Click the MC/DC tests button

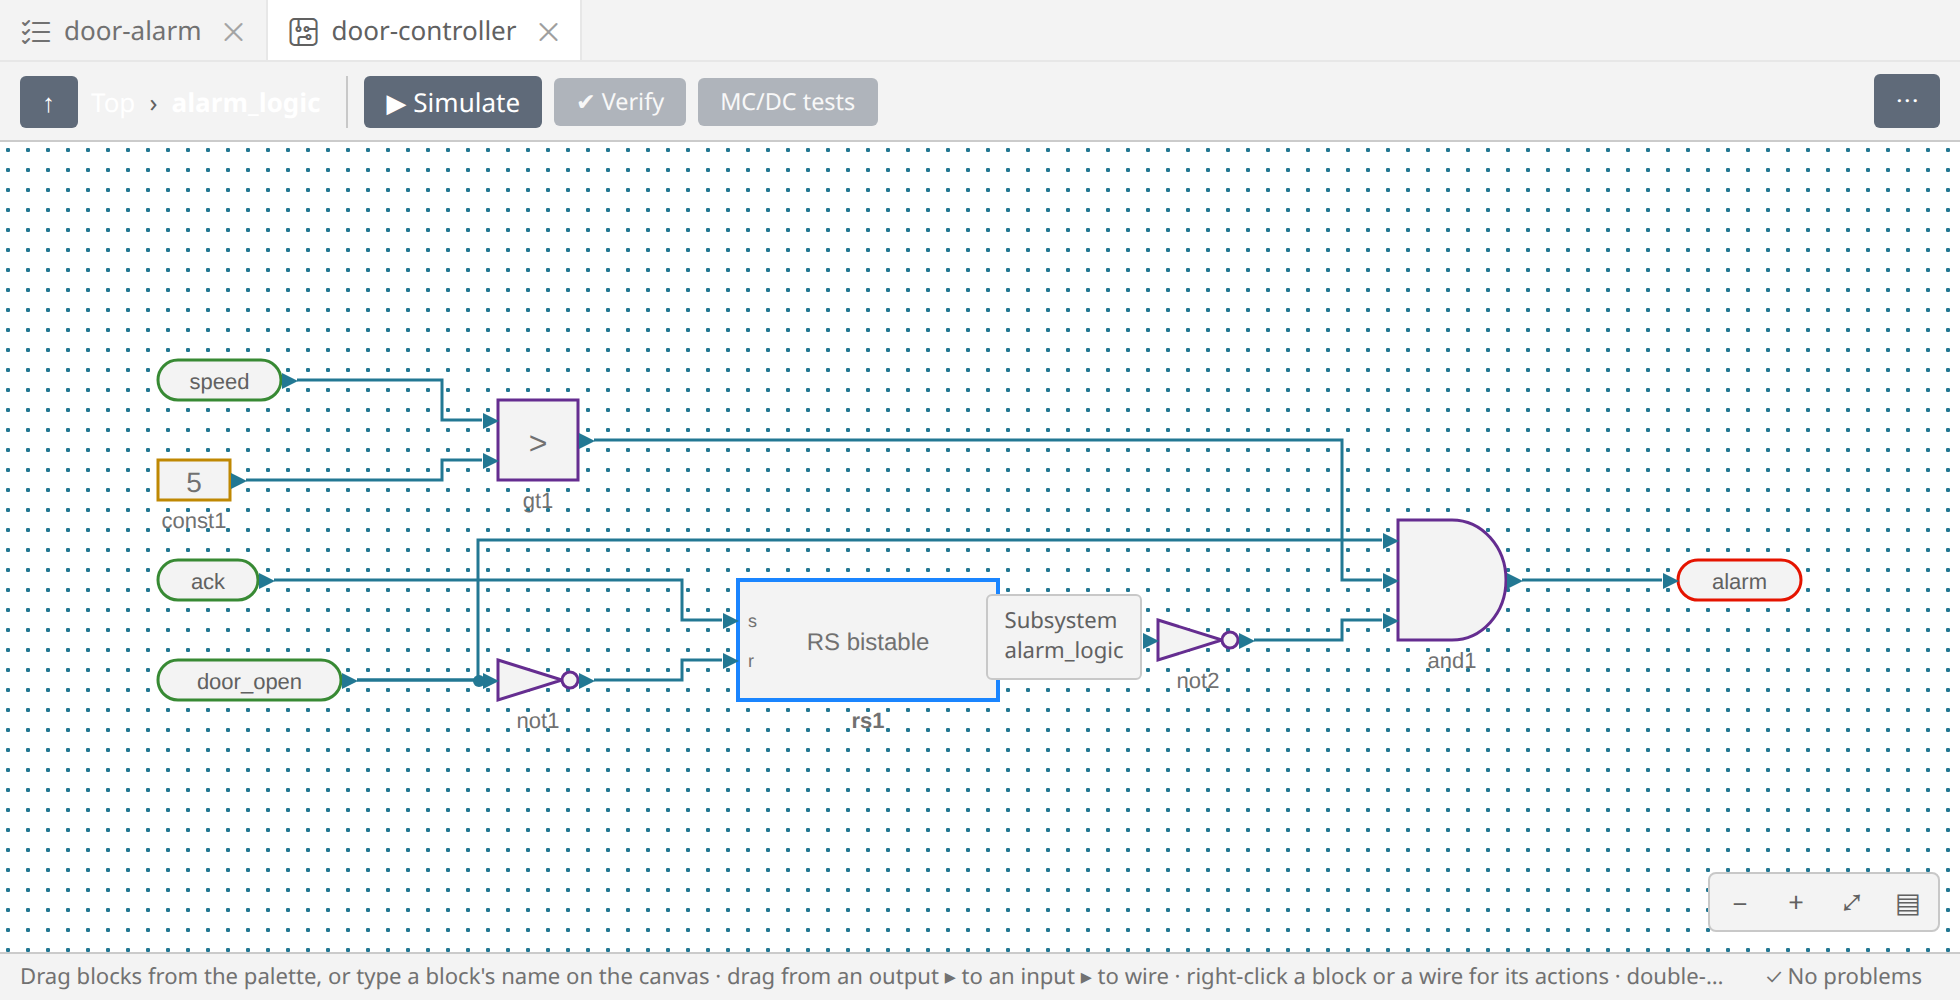click(x=788, y=102)
